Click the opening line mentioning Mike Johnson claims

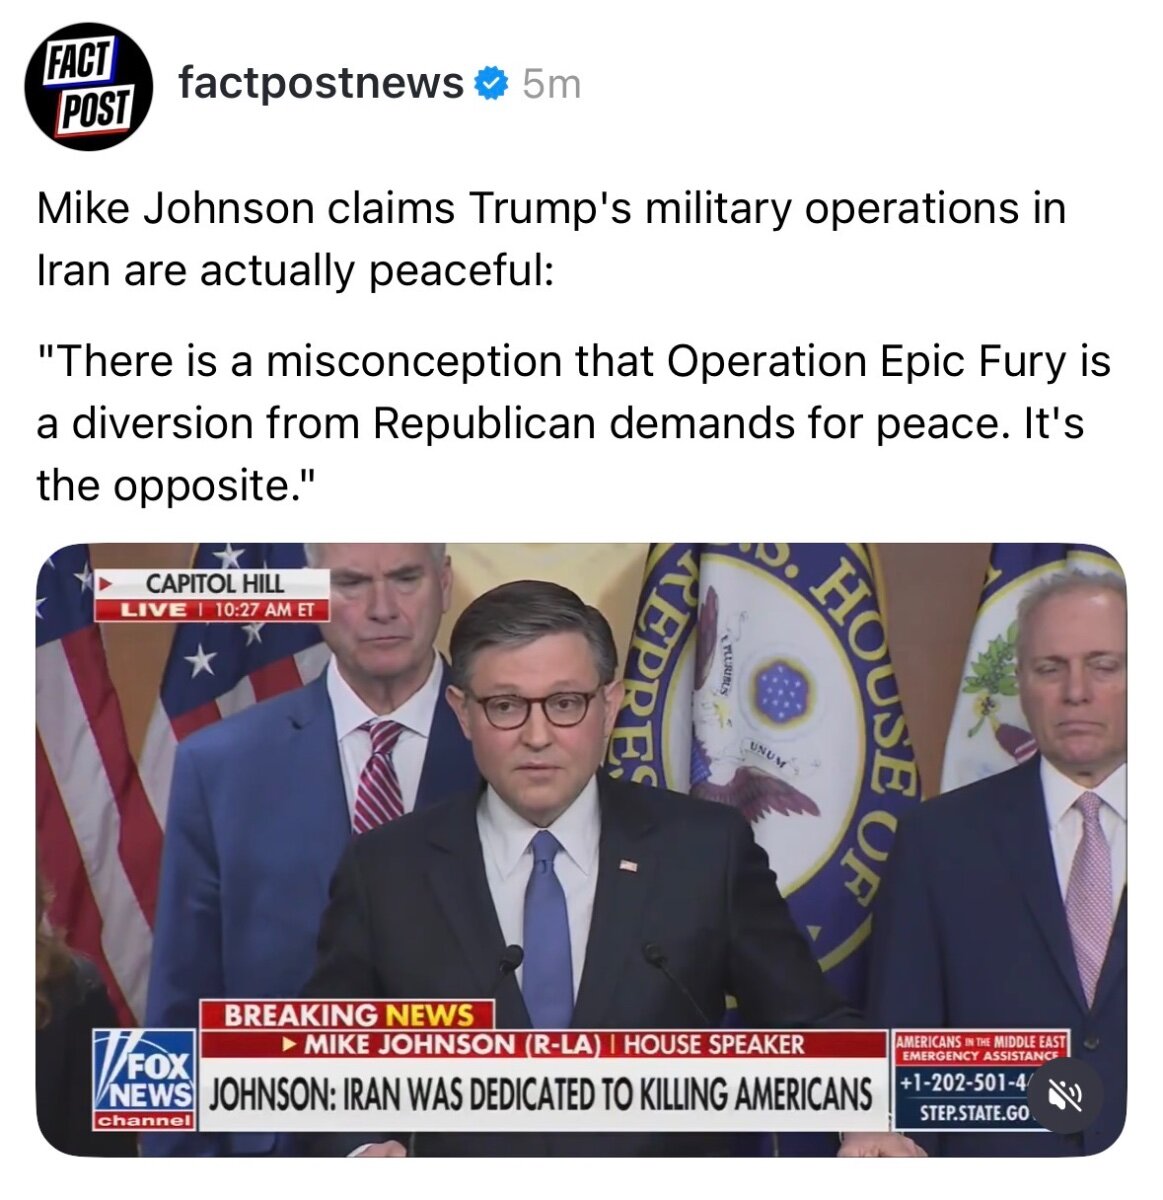pos(550,240)
